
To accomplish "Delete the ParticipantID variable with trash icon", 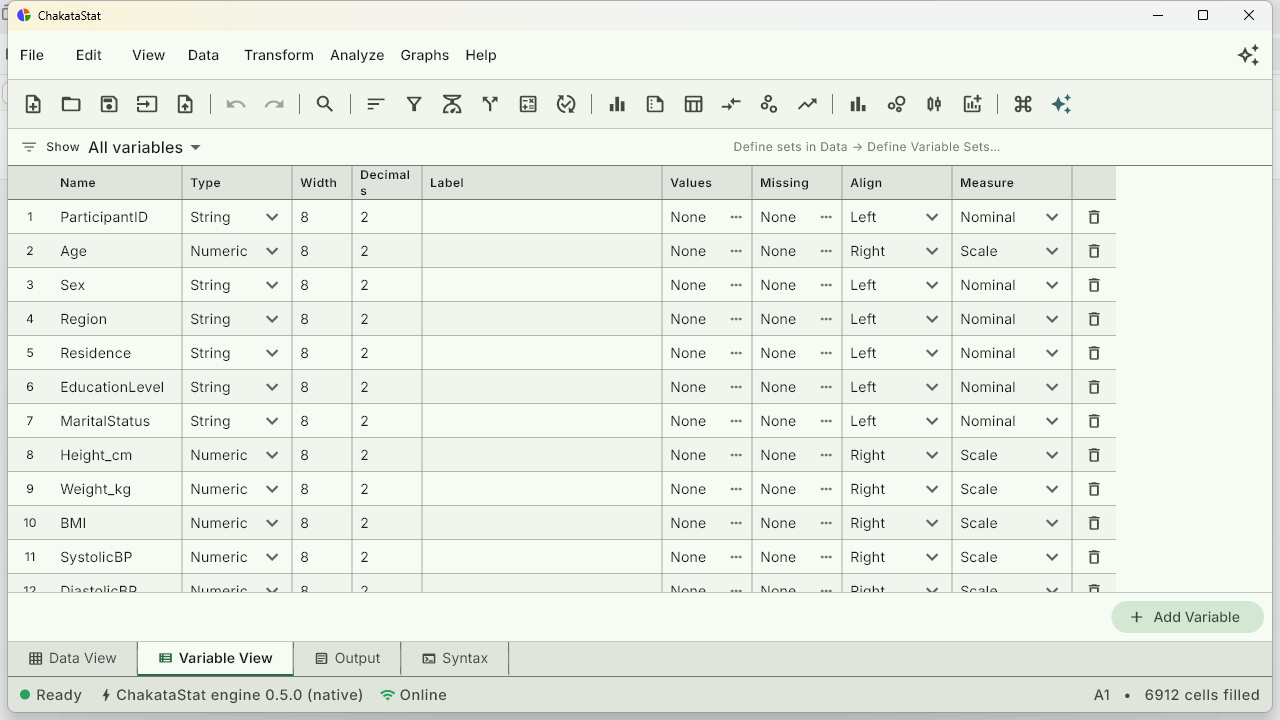I will [1094, 217].
